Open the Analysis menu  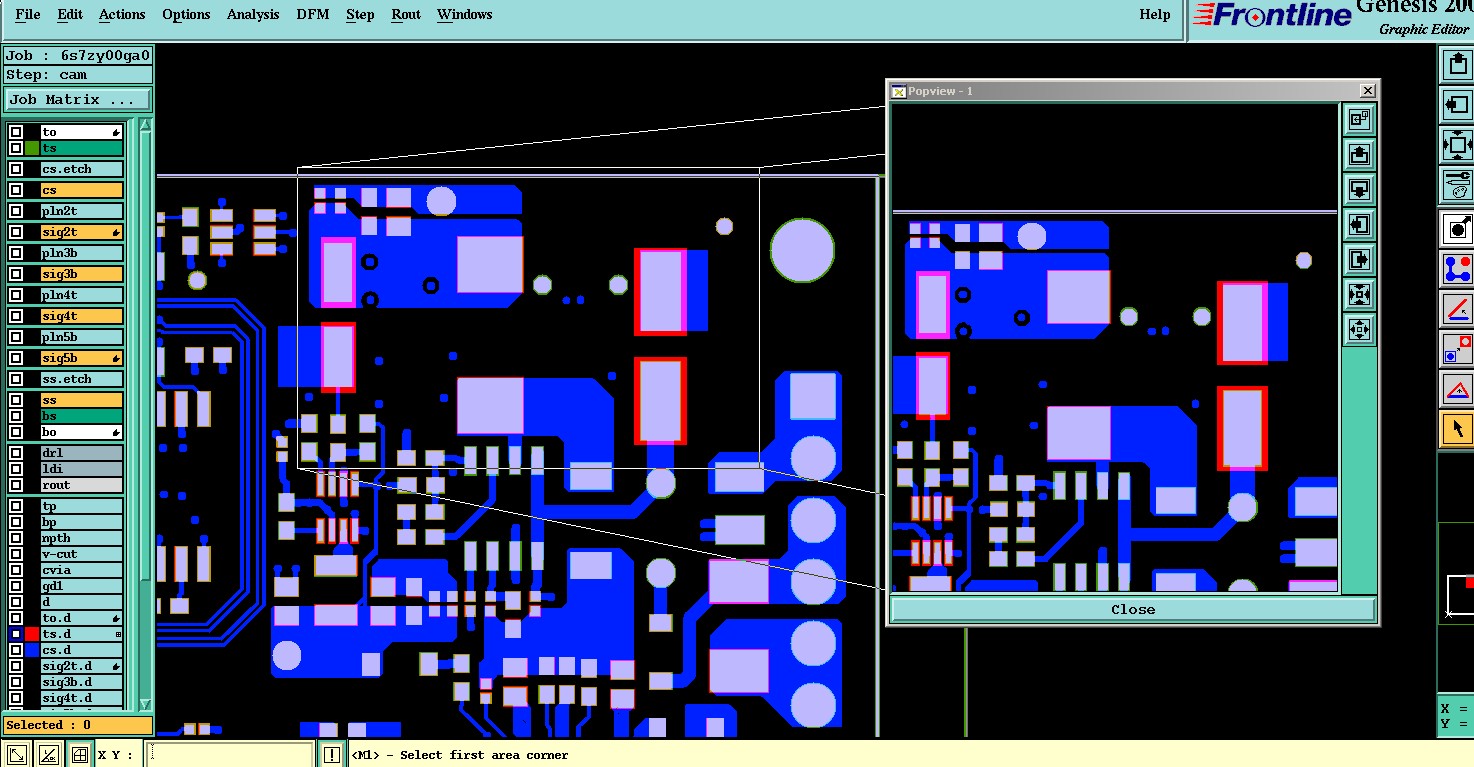[253, 14]
